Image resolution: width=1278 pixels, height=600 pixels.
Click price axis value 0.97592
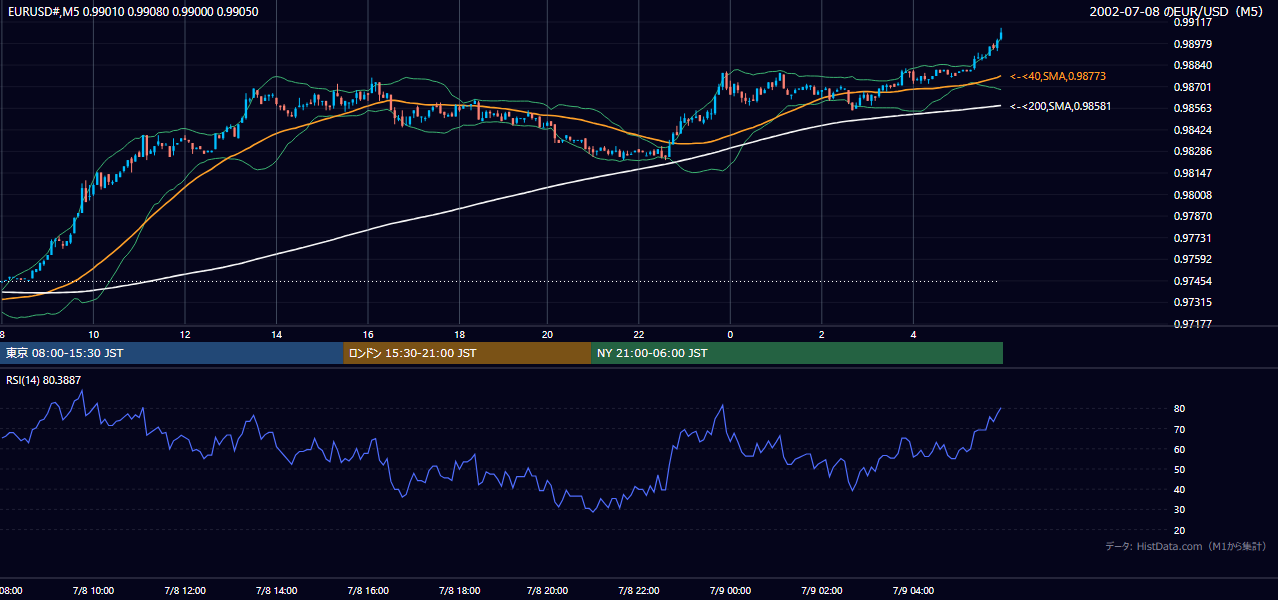1193,260
